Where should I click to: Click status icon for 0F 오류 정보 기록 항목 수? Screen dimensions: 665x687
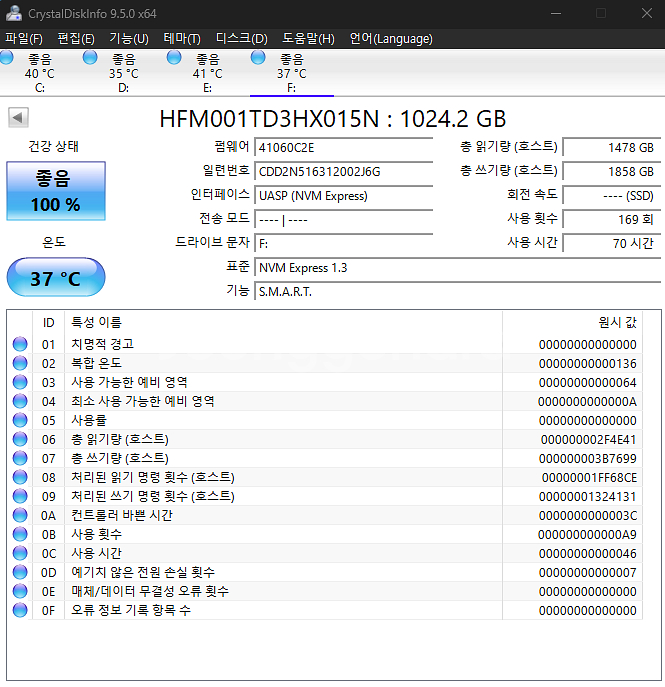(20, 610)
